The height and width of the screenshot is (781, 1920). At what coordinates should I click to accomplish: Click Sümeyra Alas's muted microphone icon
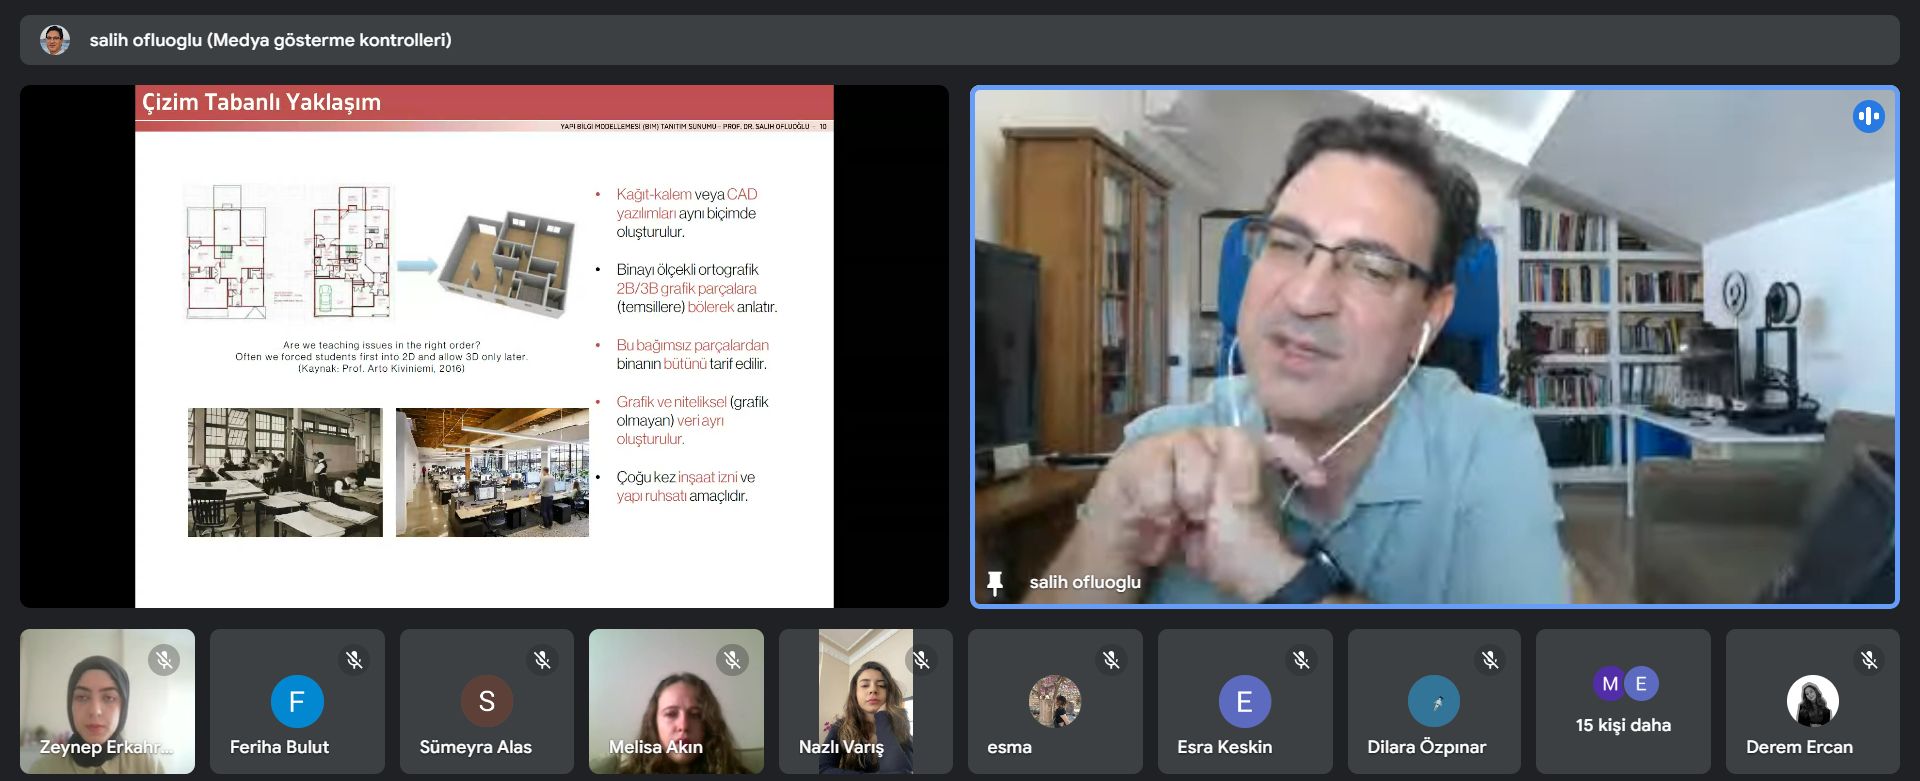coord(542,660)
